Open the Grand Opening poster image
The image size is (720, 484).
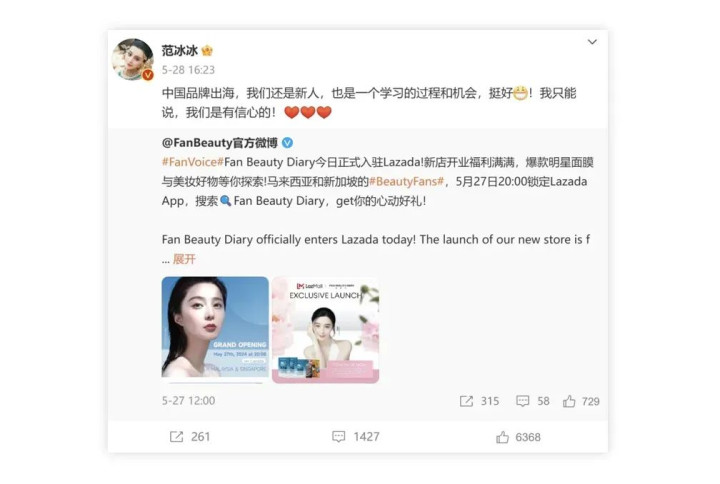pos(215,330)
